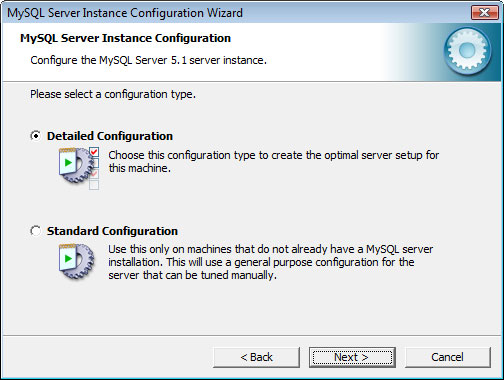The width and height of the screenshot is (504, 380).
Task: Return to previous page with Back
Action: click(x=256, y=357)
